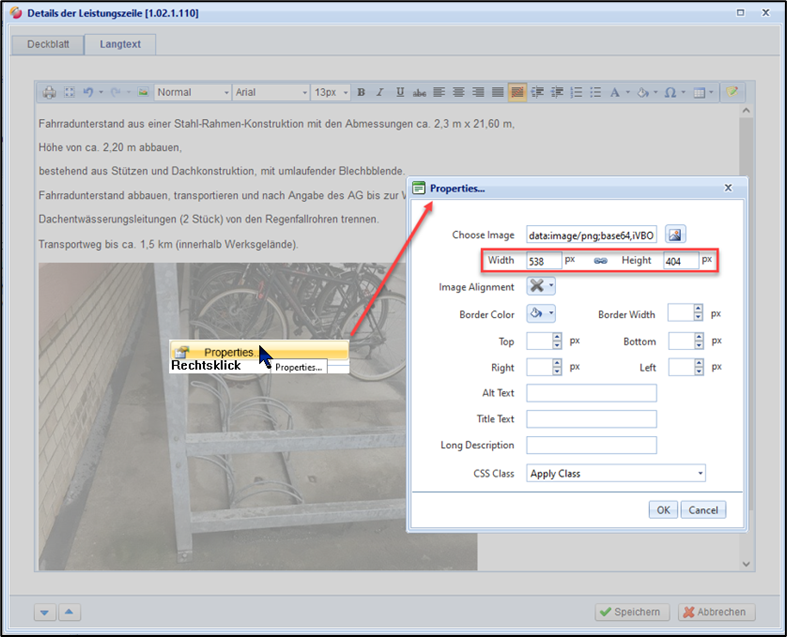Switch to the Deckblatt tab
Viewport: 787px width, 637px height.
click(x=48, y=45)
